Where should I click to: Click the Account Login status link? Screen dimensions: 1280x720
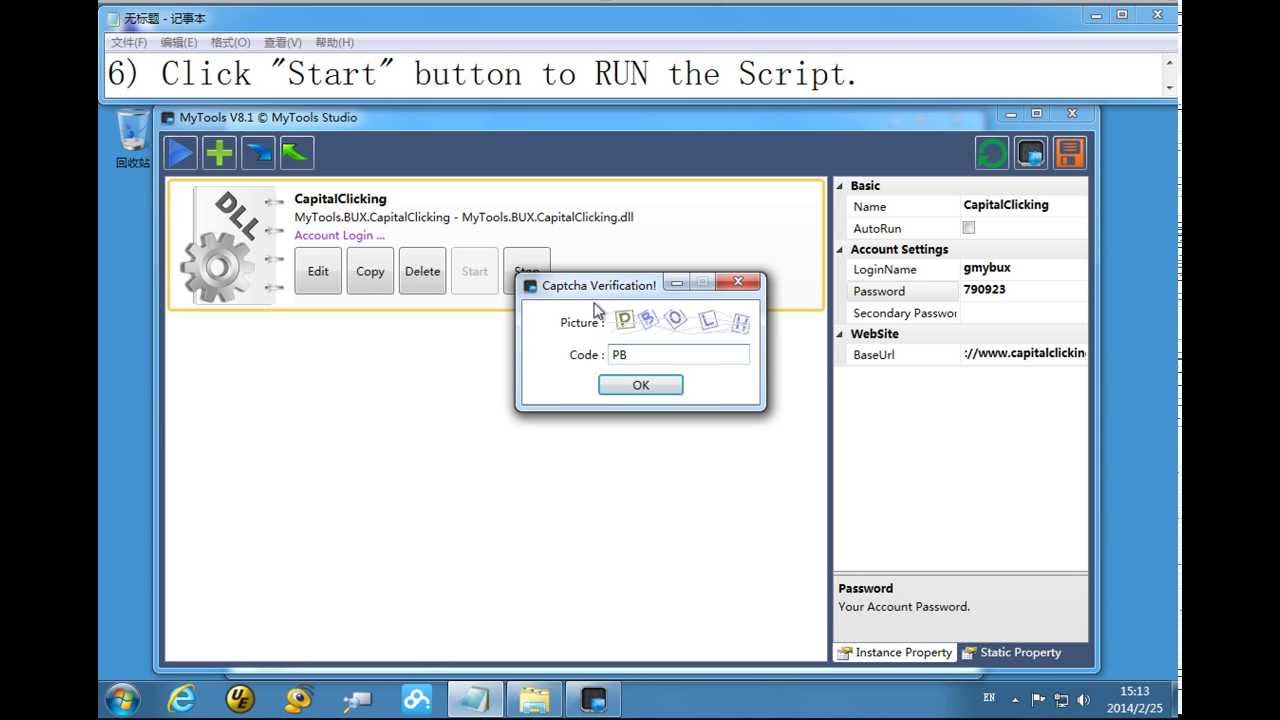[x=339, y=235]
